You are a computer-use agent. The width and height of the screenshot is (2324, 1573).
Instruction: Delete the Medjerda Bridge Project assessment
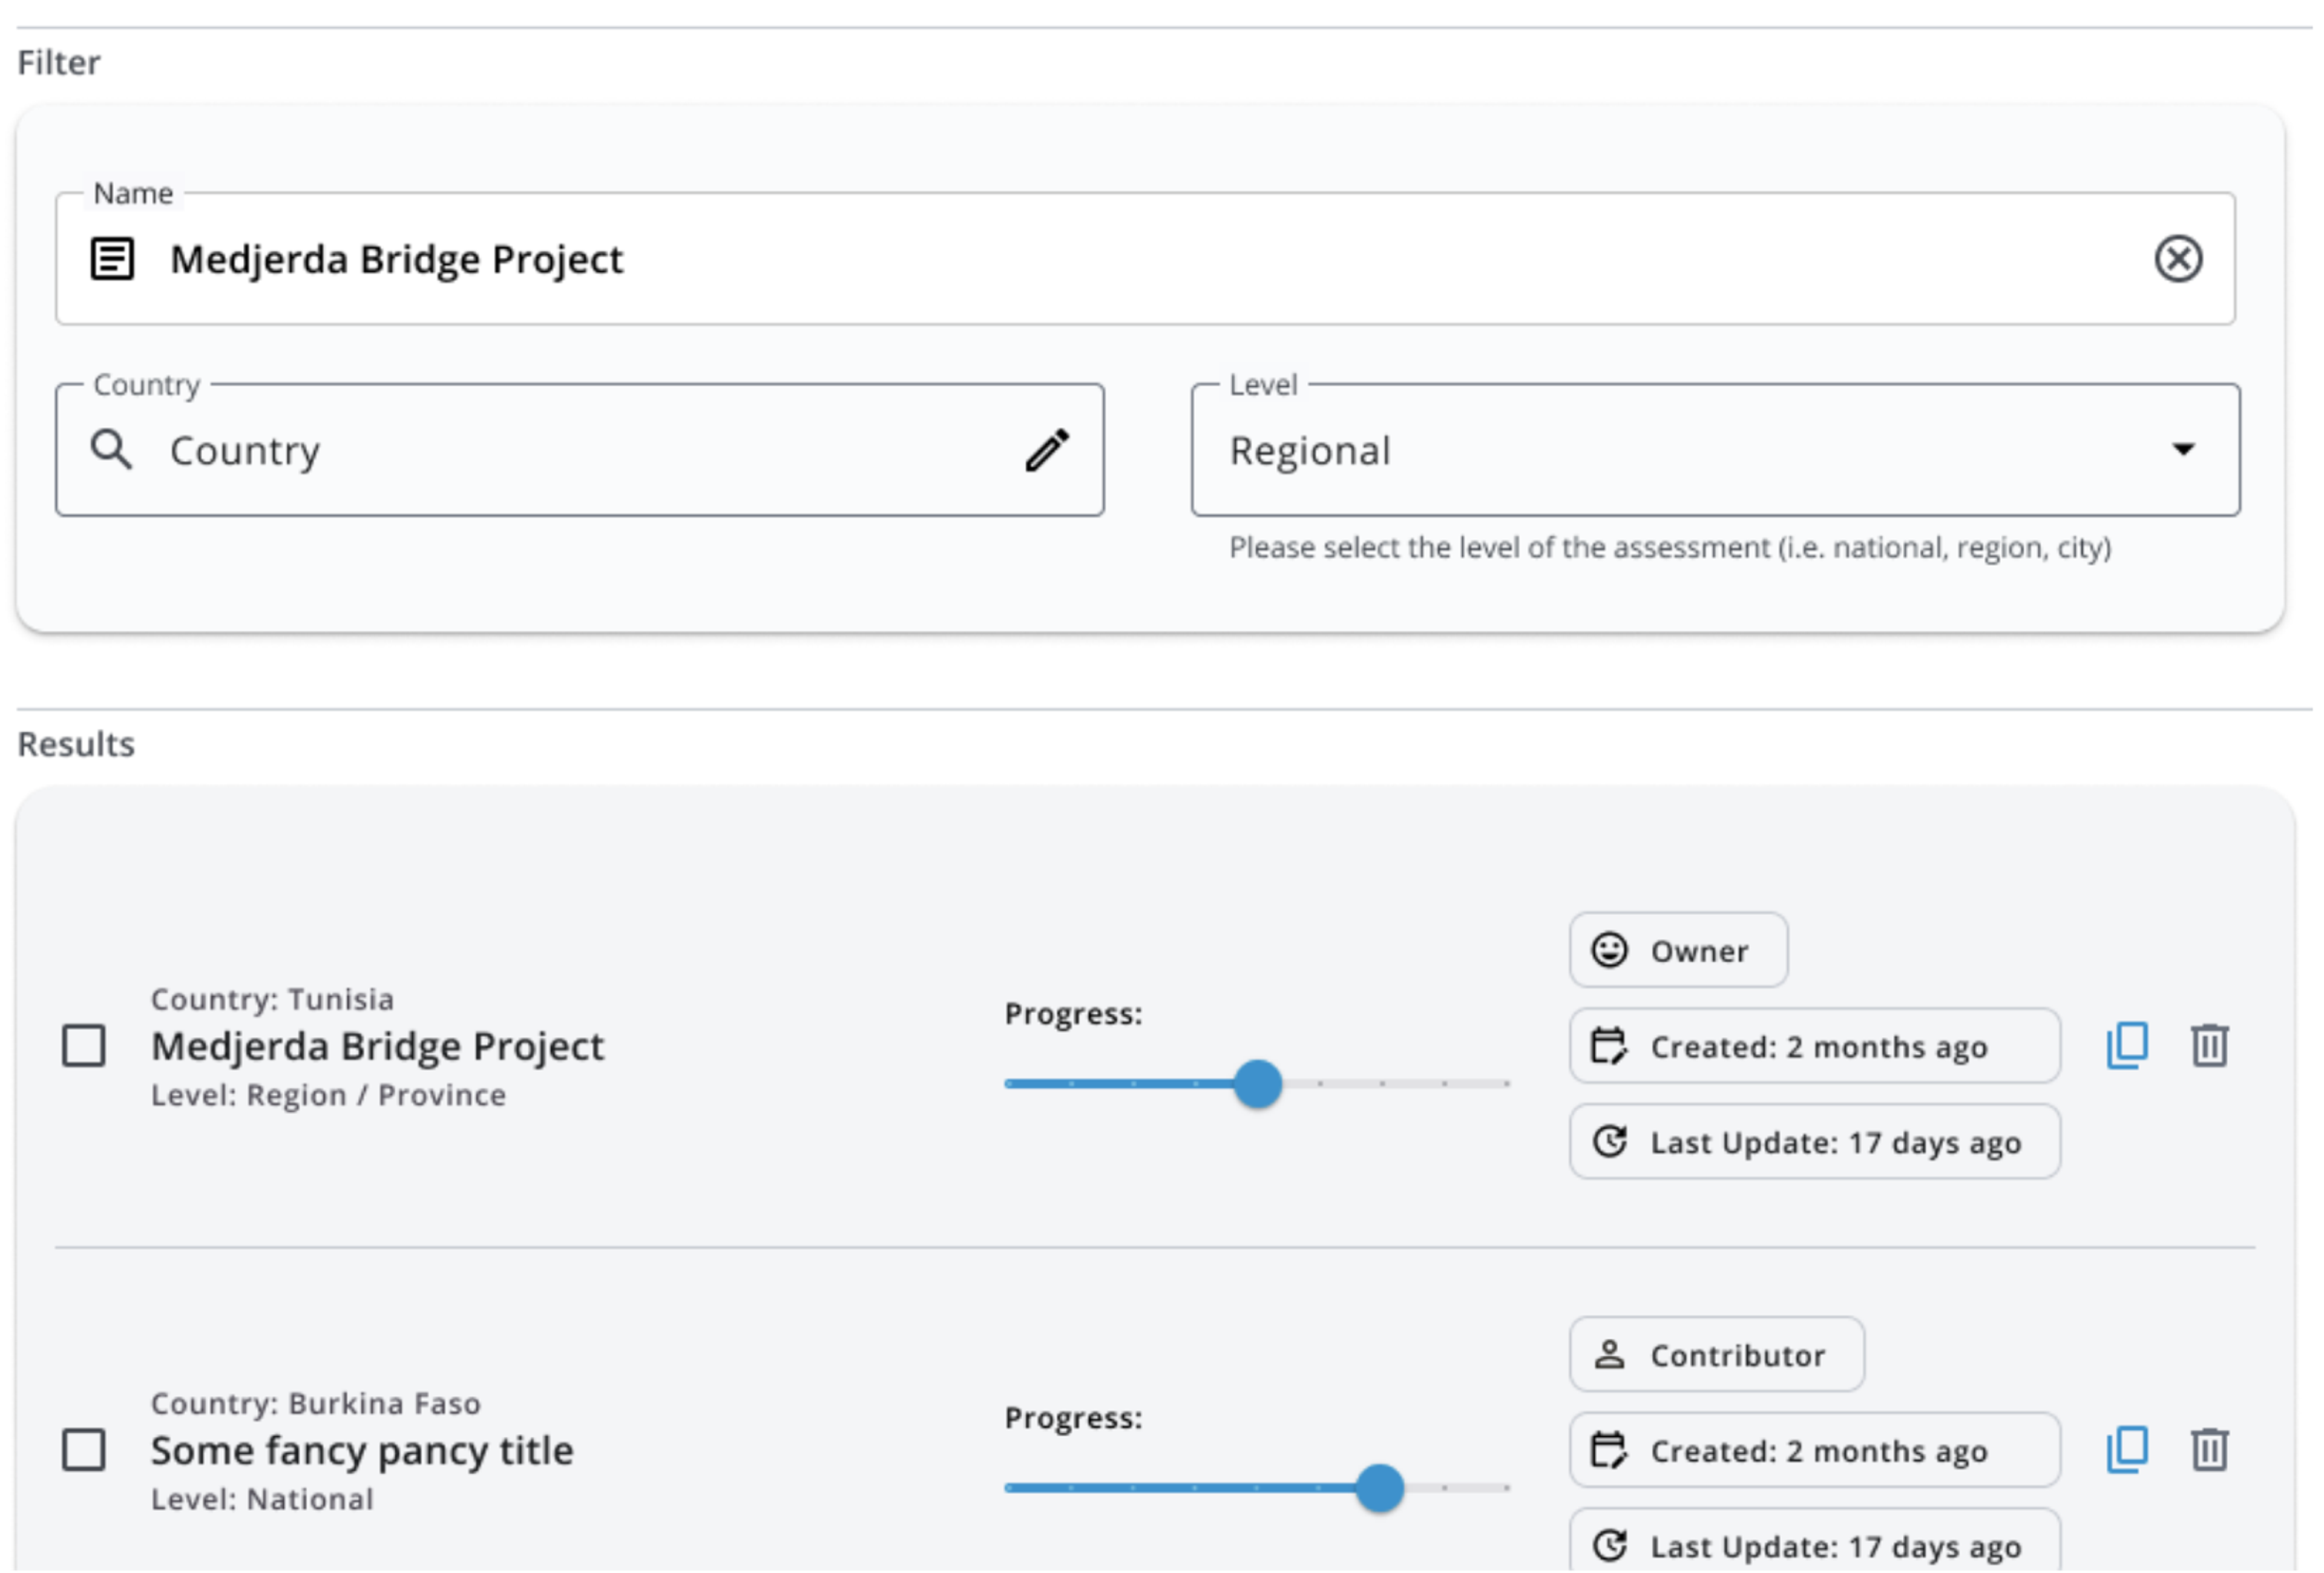pyautogui.click(x=2209, y=1045)
